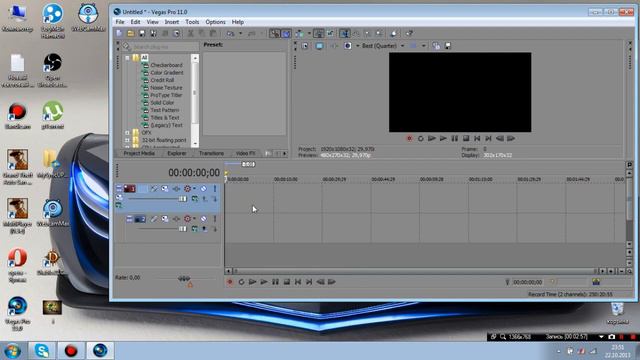The width and height of the screenshot is (640, 360).
Task: Select Titles & Text generator
Action: 164,118
